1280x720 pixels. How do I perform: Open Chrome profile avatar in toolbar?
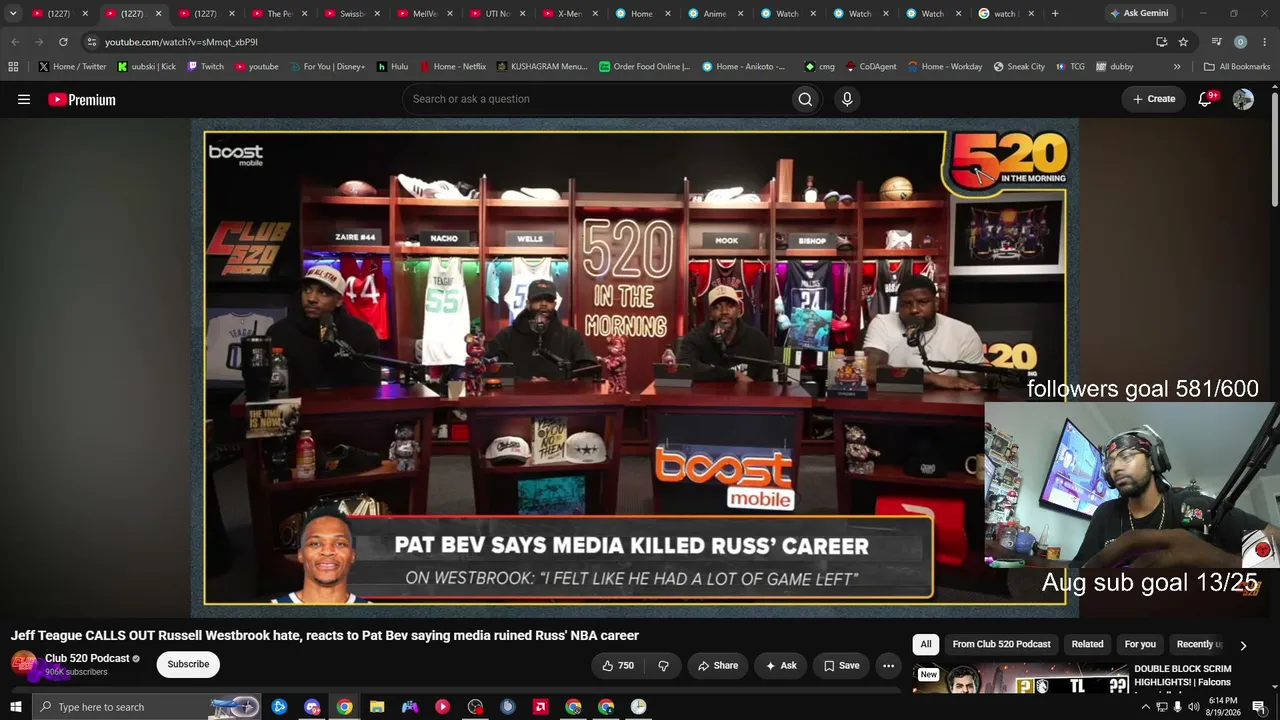1240,42
